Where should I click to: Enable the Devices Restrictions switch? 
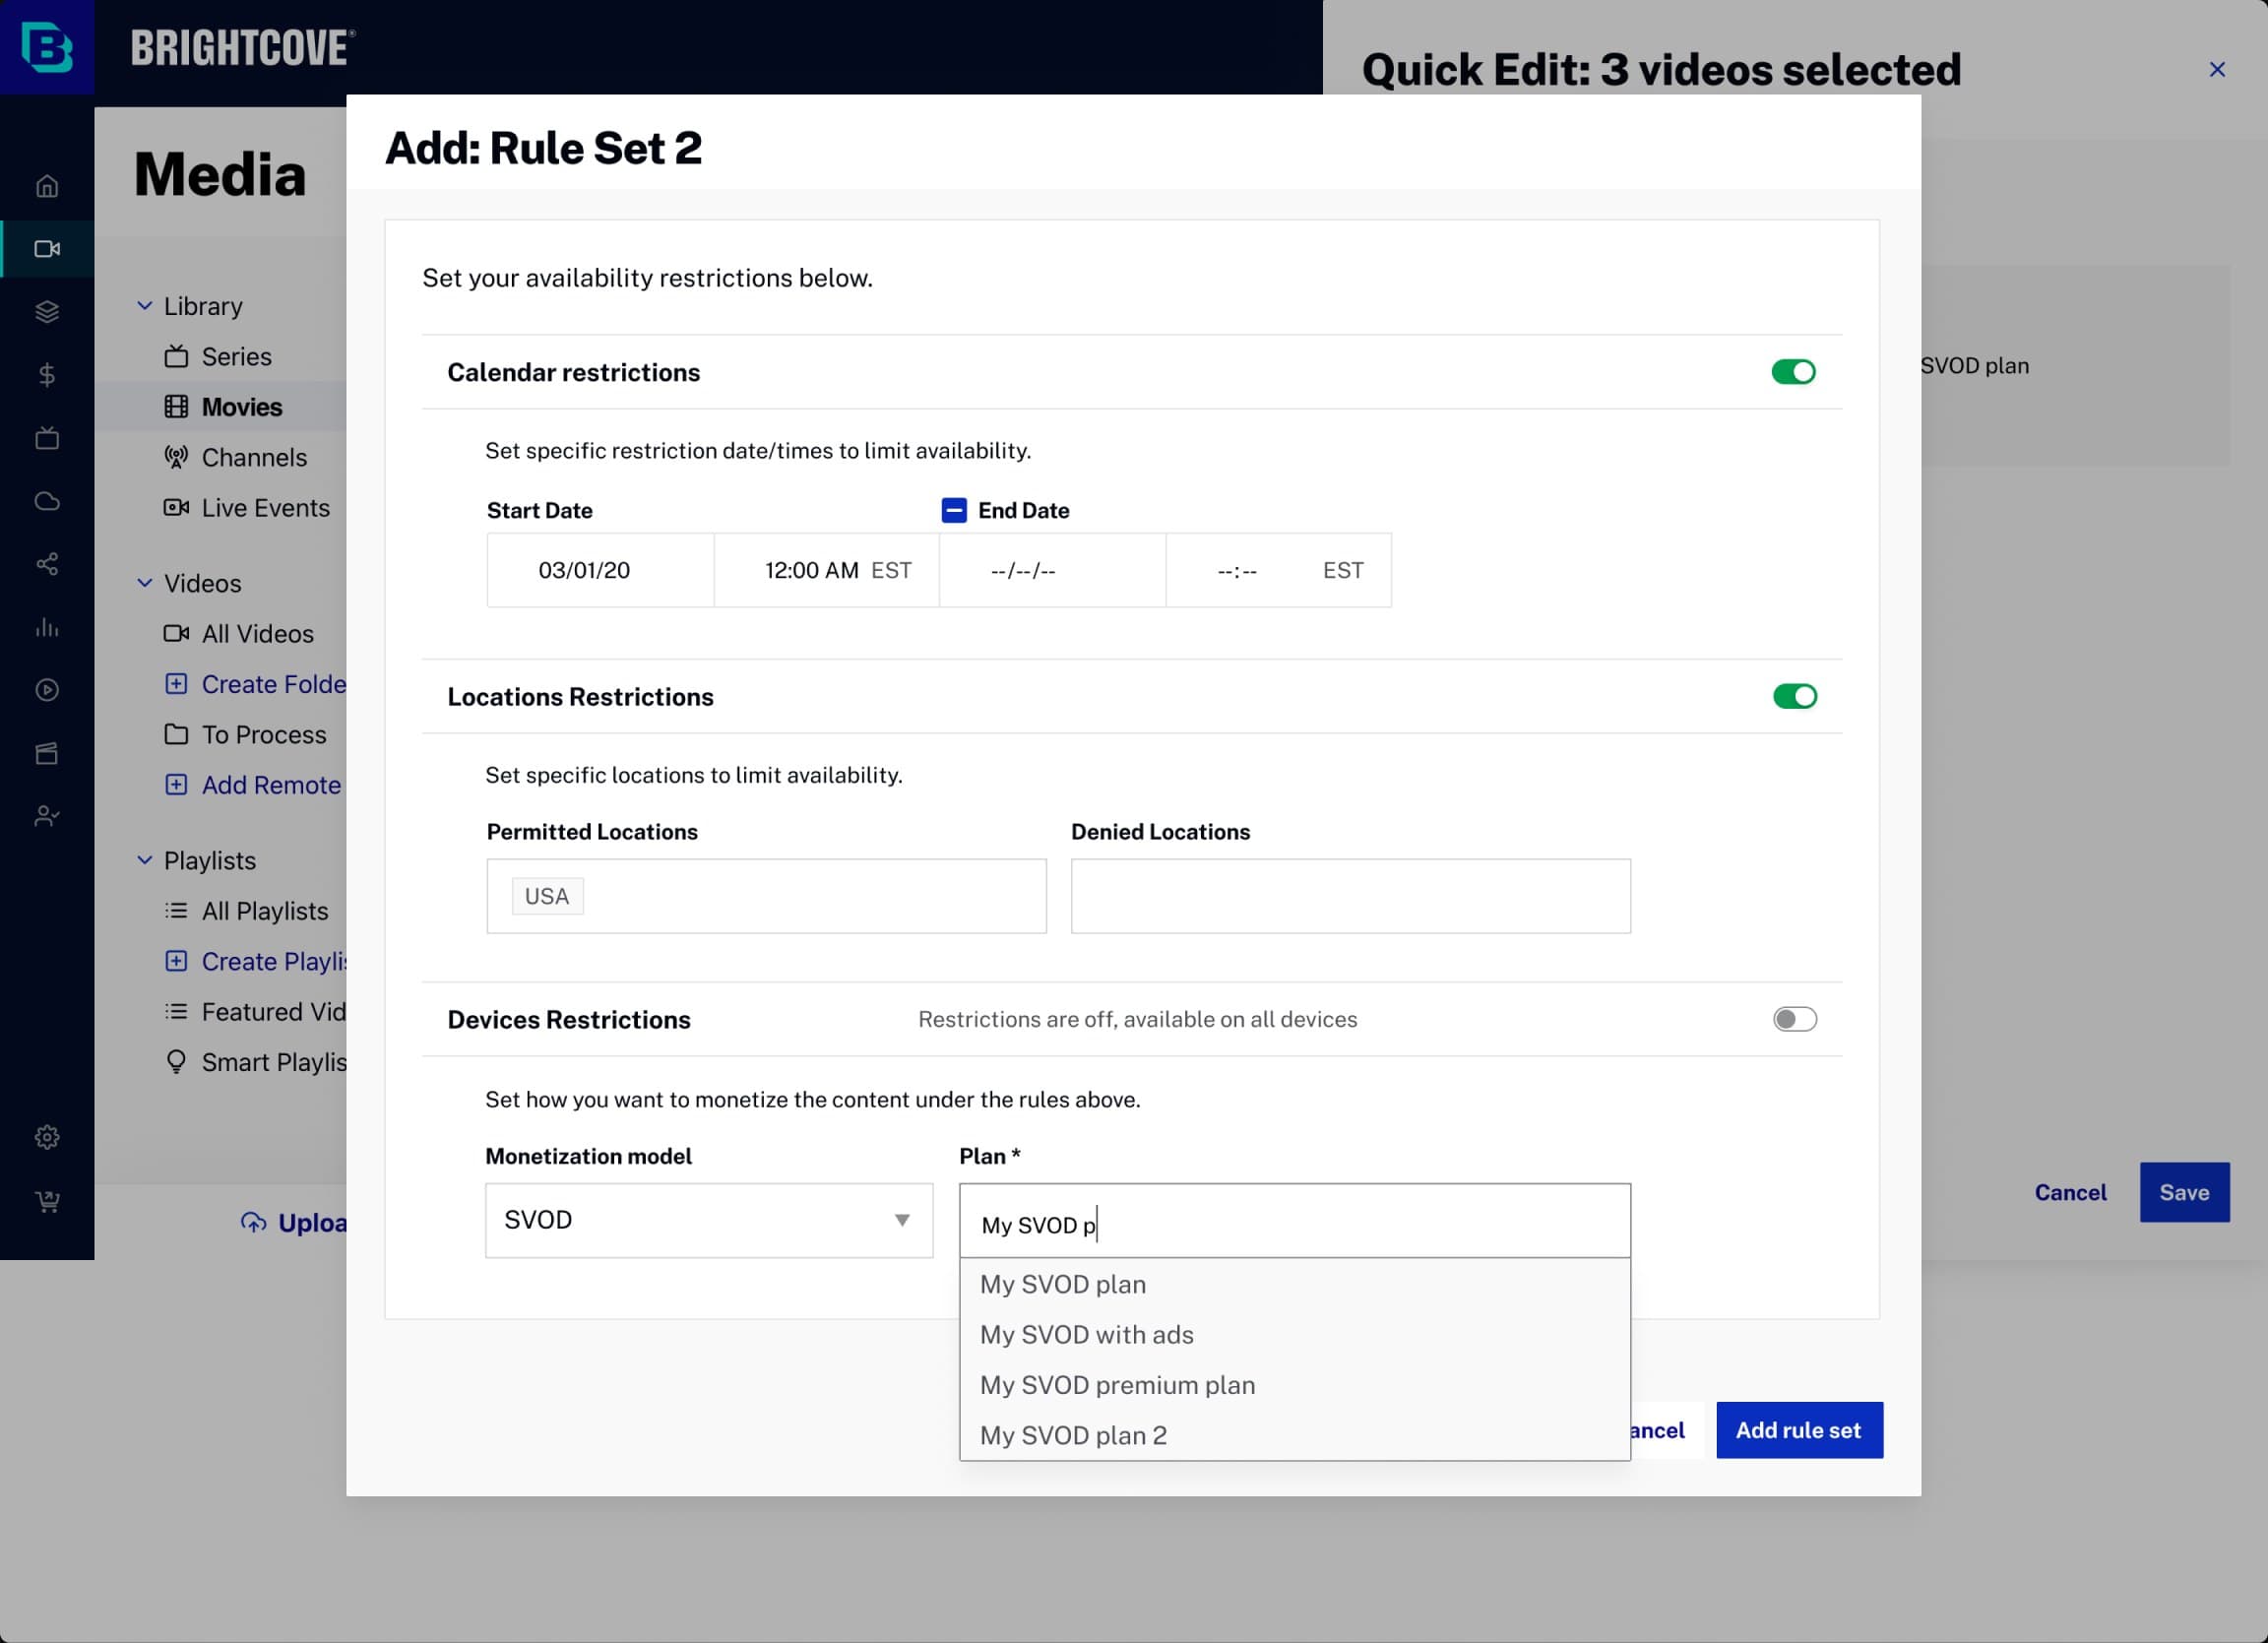pos(1794,1019)
